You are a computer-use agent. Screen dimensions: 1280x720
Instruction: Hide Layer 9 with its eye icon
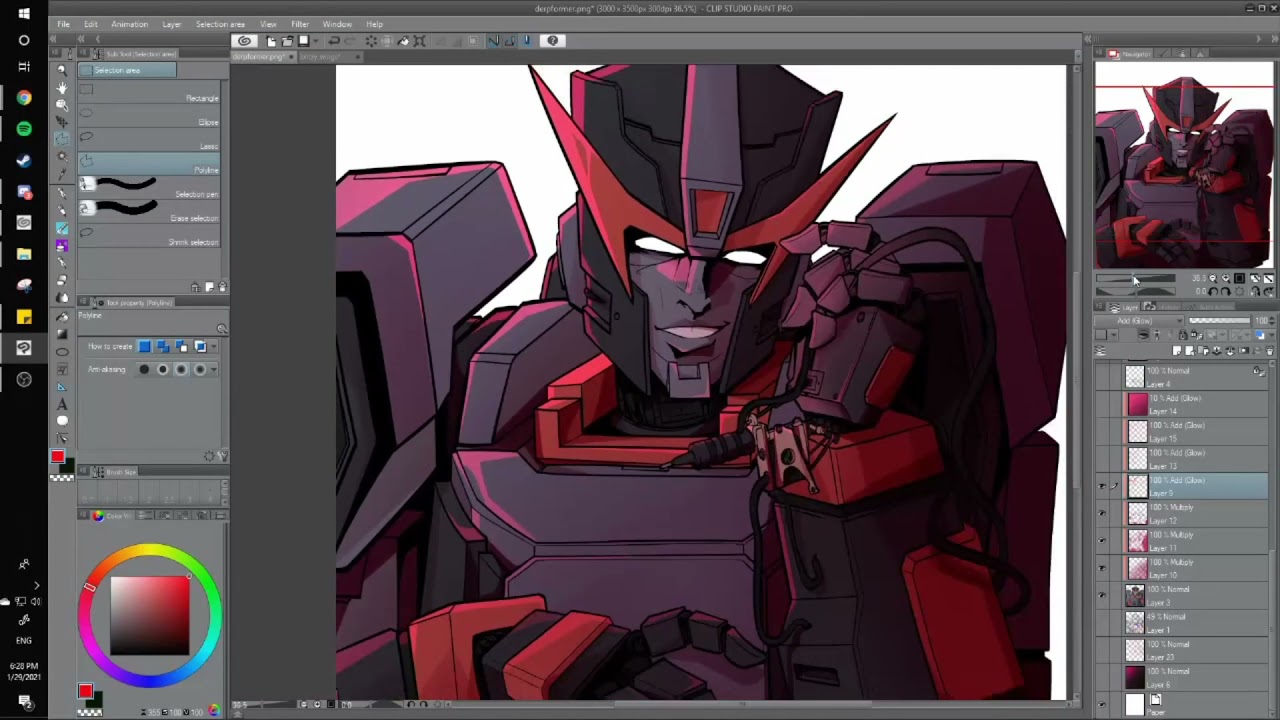coord(1102,486)
